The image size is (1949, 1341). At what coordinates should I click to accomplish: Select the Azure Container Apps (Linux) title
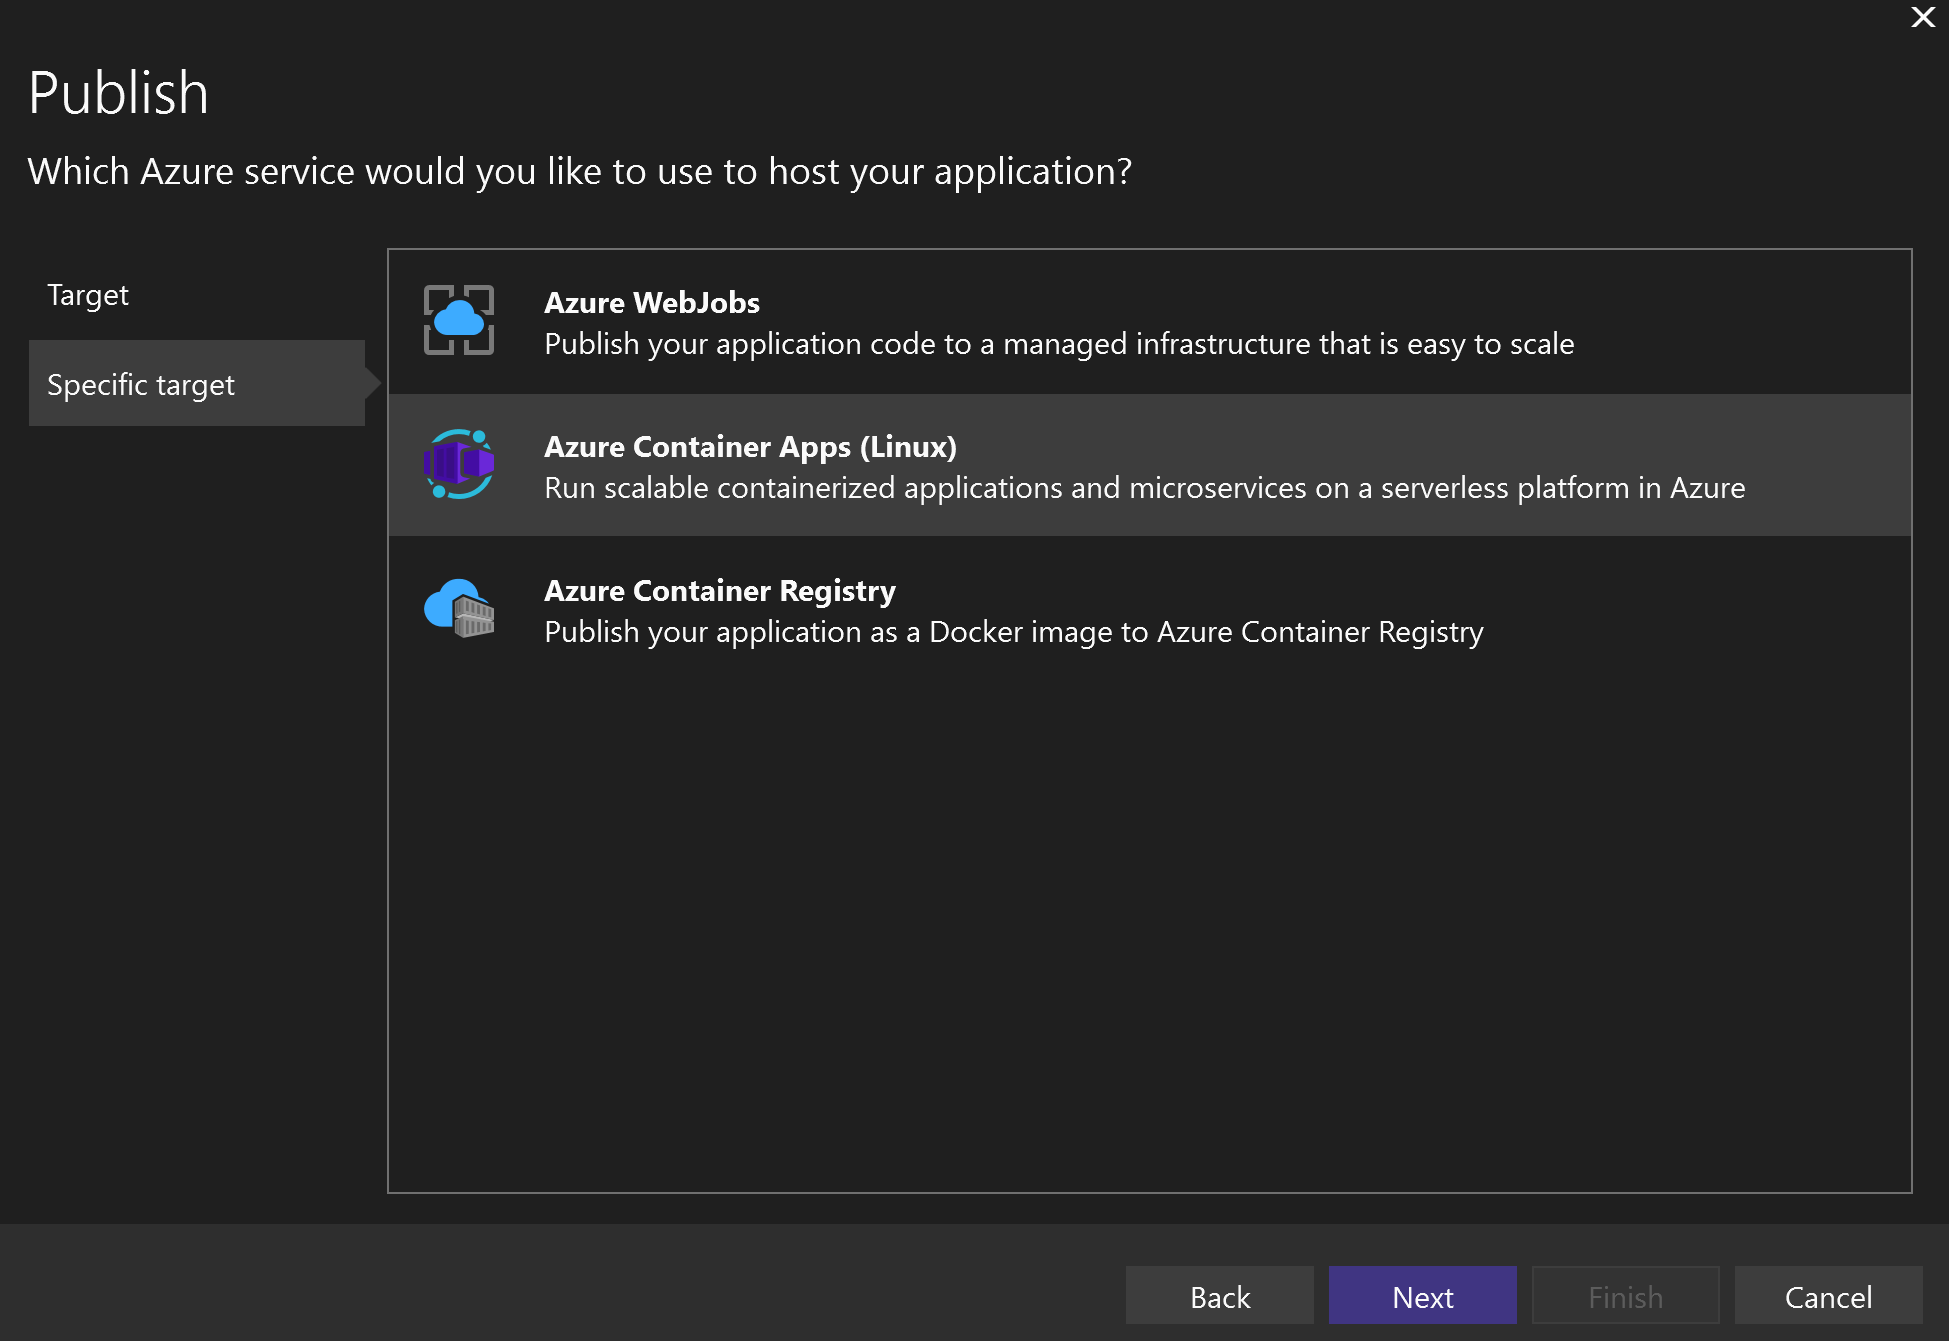coord(750,447)
